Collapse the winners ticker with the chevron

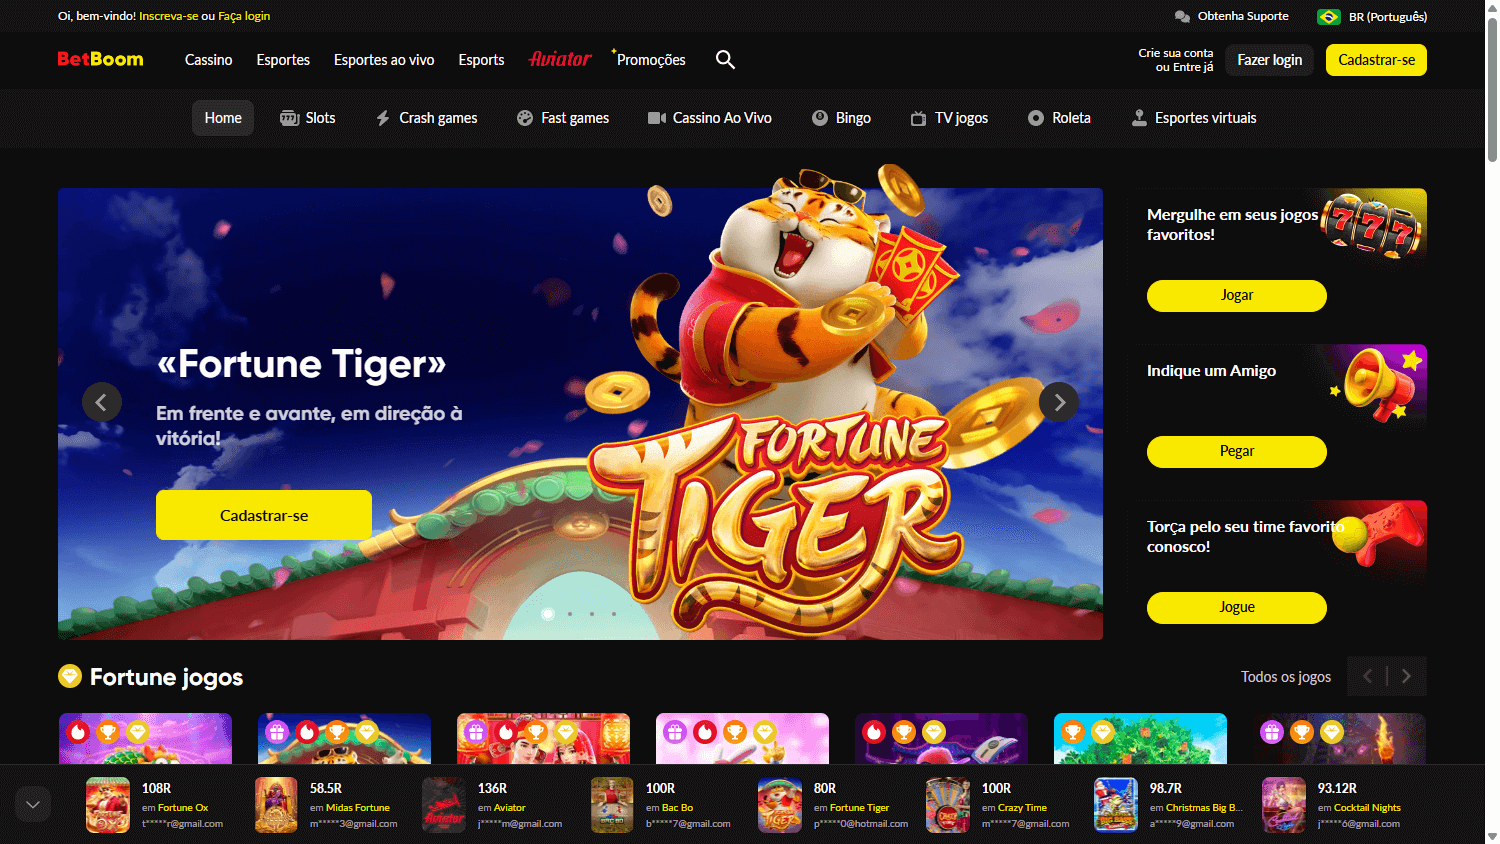[x=32, y=804]
